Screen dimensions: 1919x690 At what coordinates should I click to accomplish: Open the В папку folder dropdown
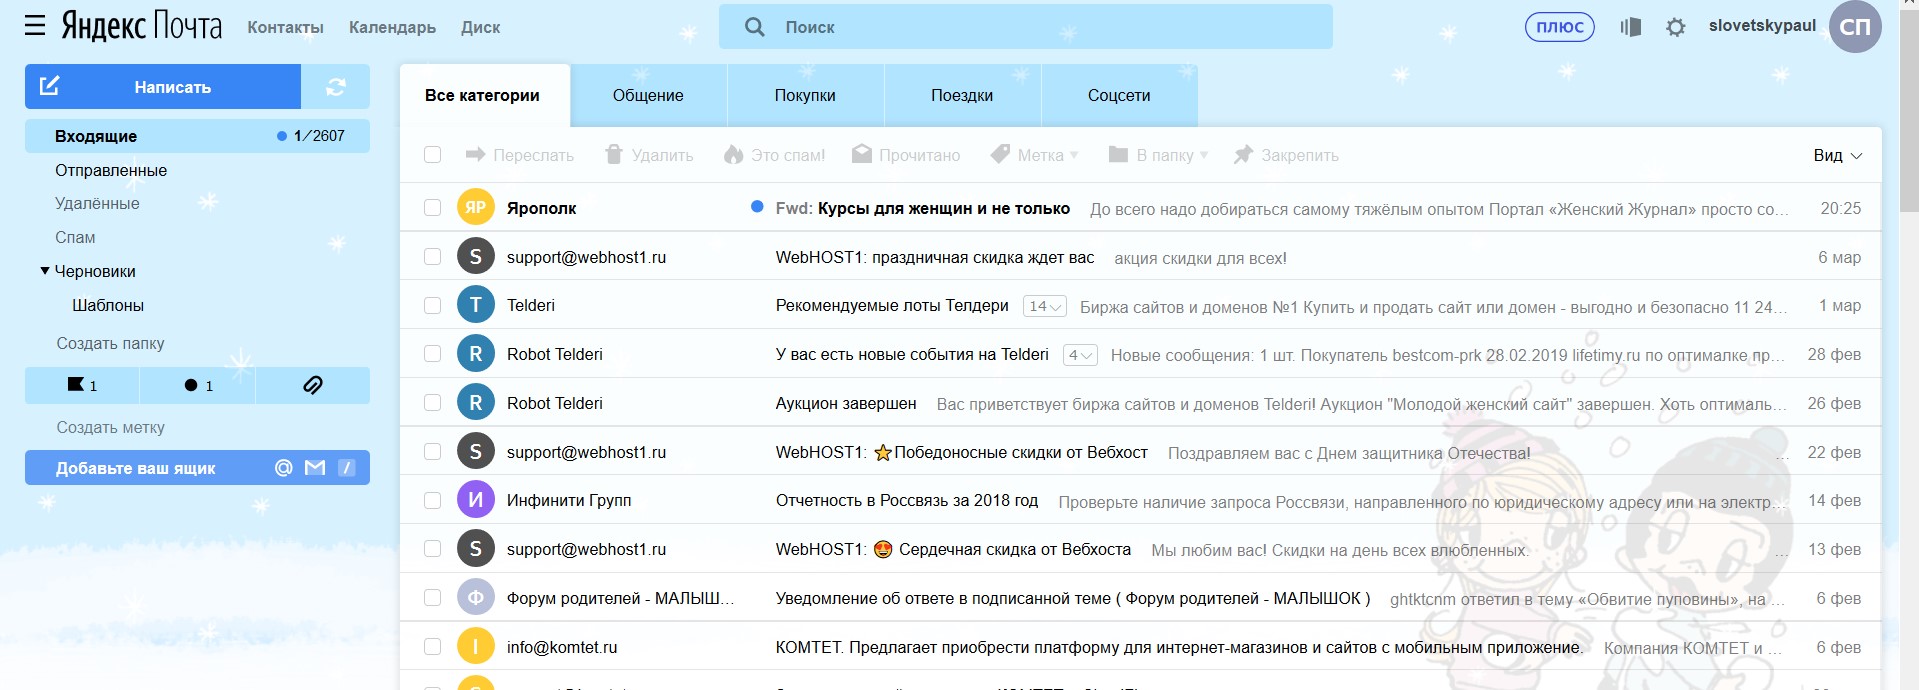coord(1159,155)
